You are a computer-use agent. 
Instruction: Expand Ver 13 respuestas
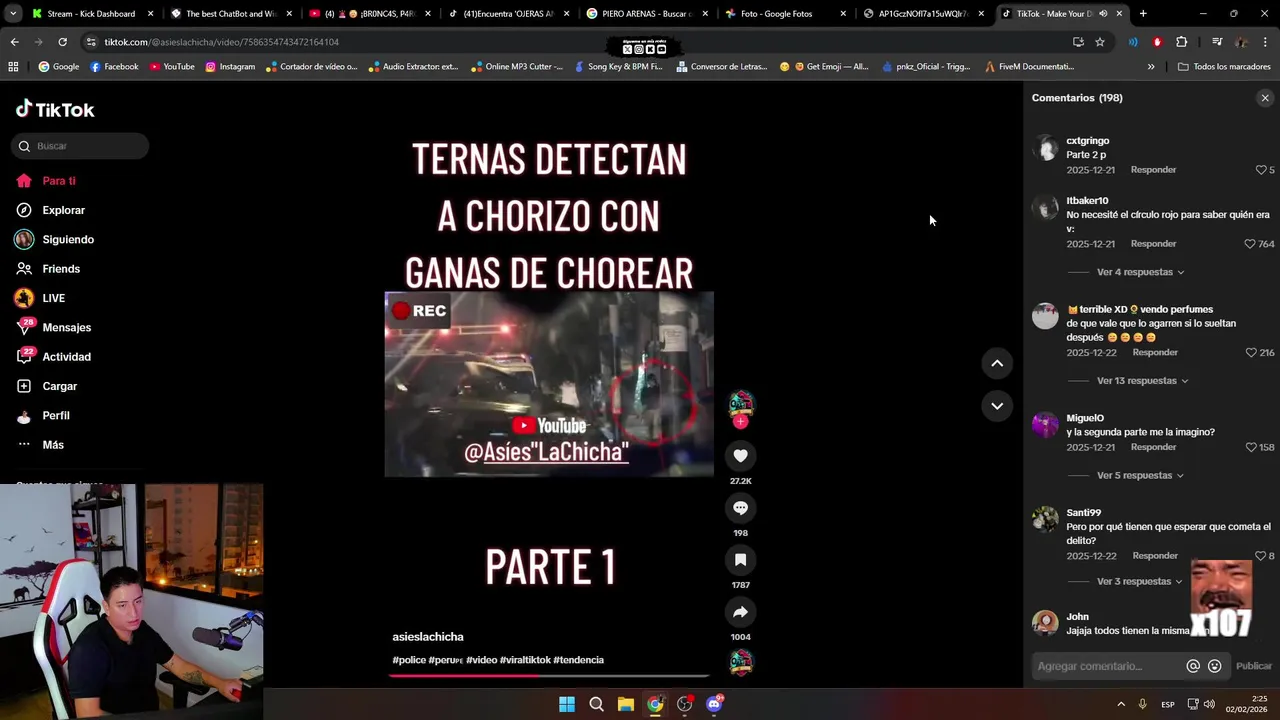[x=1142, y=381]
